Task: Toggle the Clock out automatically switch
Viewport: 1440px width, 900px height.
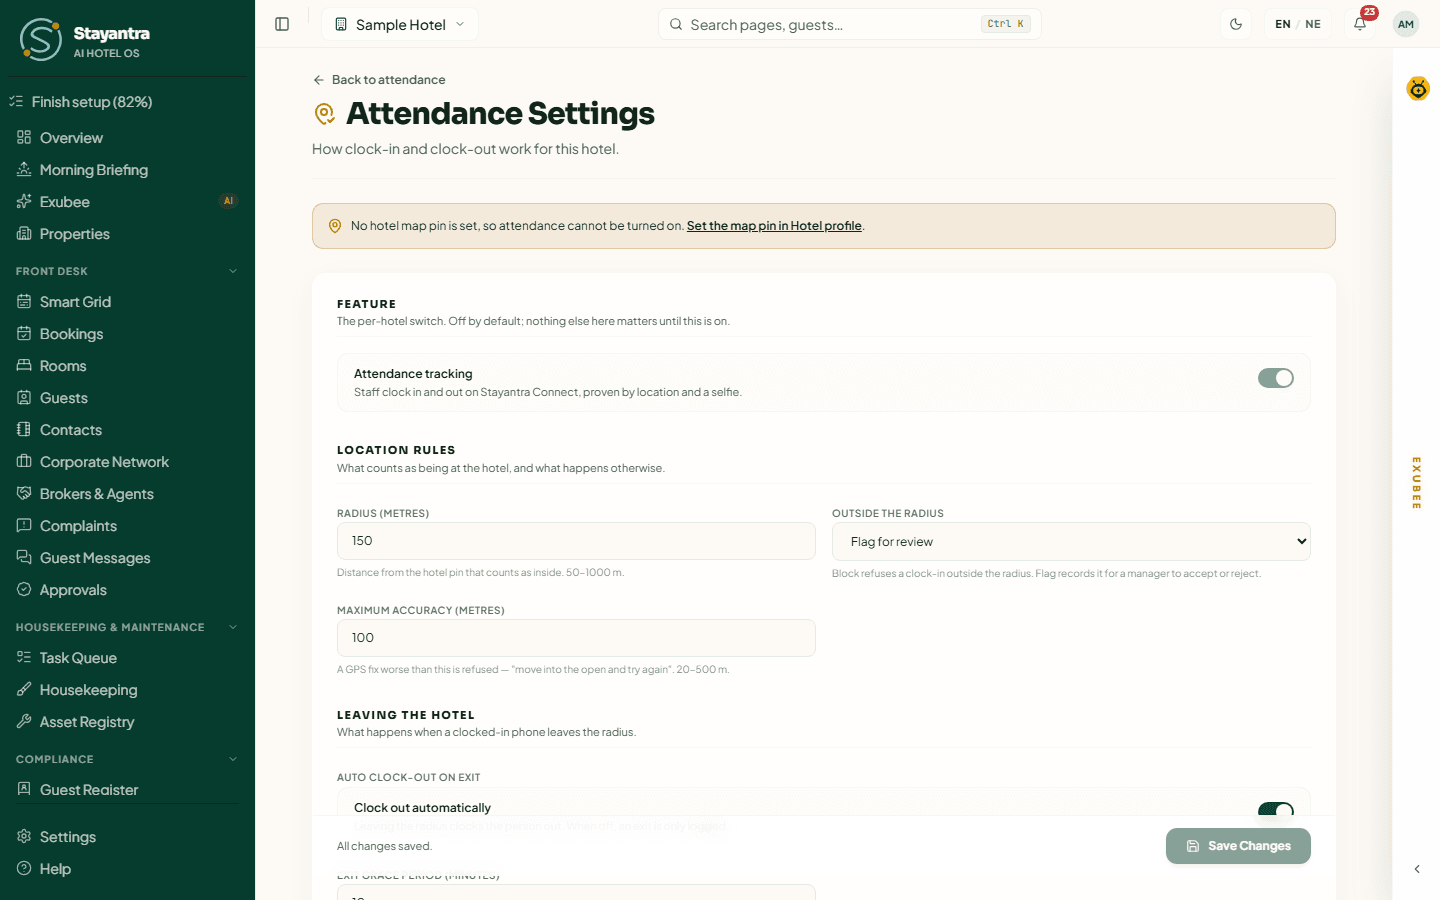Action: click(1276, 810)
